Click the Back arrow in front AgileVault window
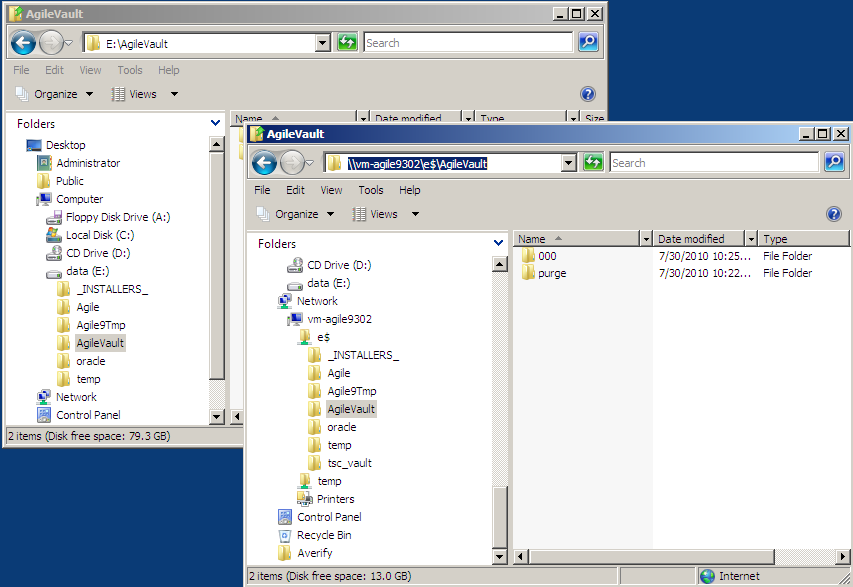This screenshot has height=587, width=853. tap(264, 163)
